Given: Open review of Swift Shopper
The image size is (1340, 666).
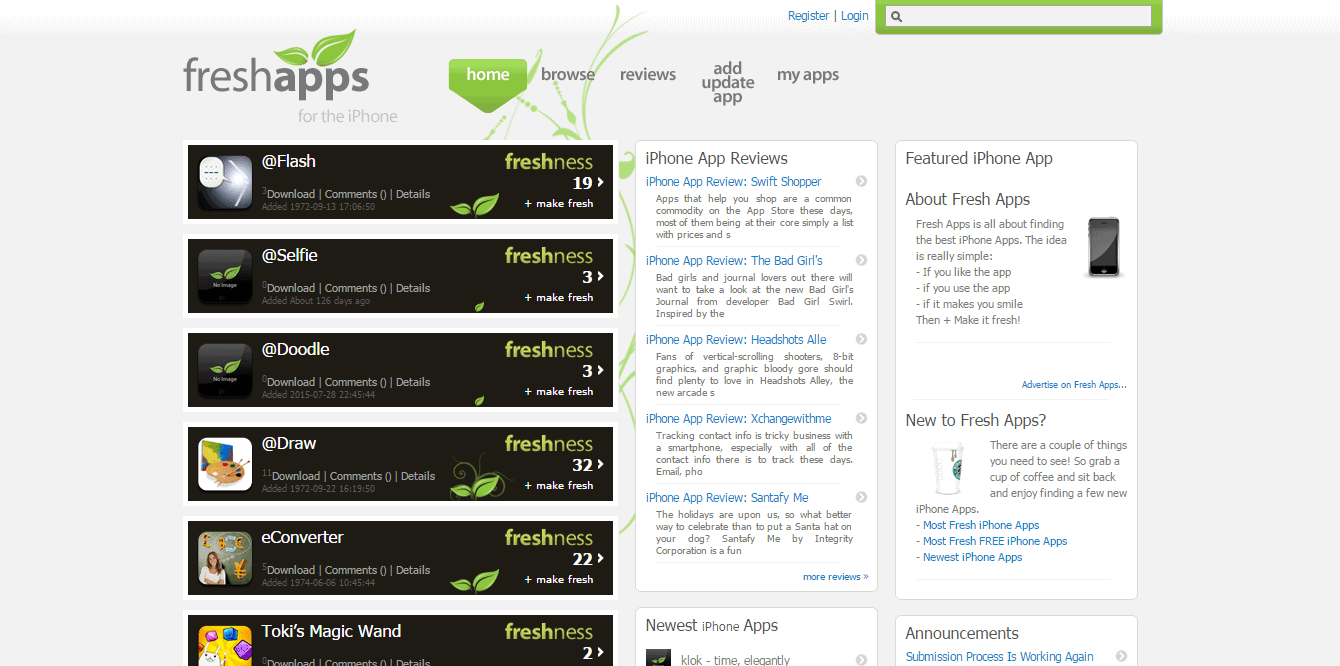Looking at the screenshot, I should pyautogui.click(x=733, y=181).
